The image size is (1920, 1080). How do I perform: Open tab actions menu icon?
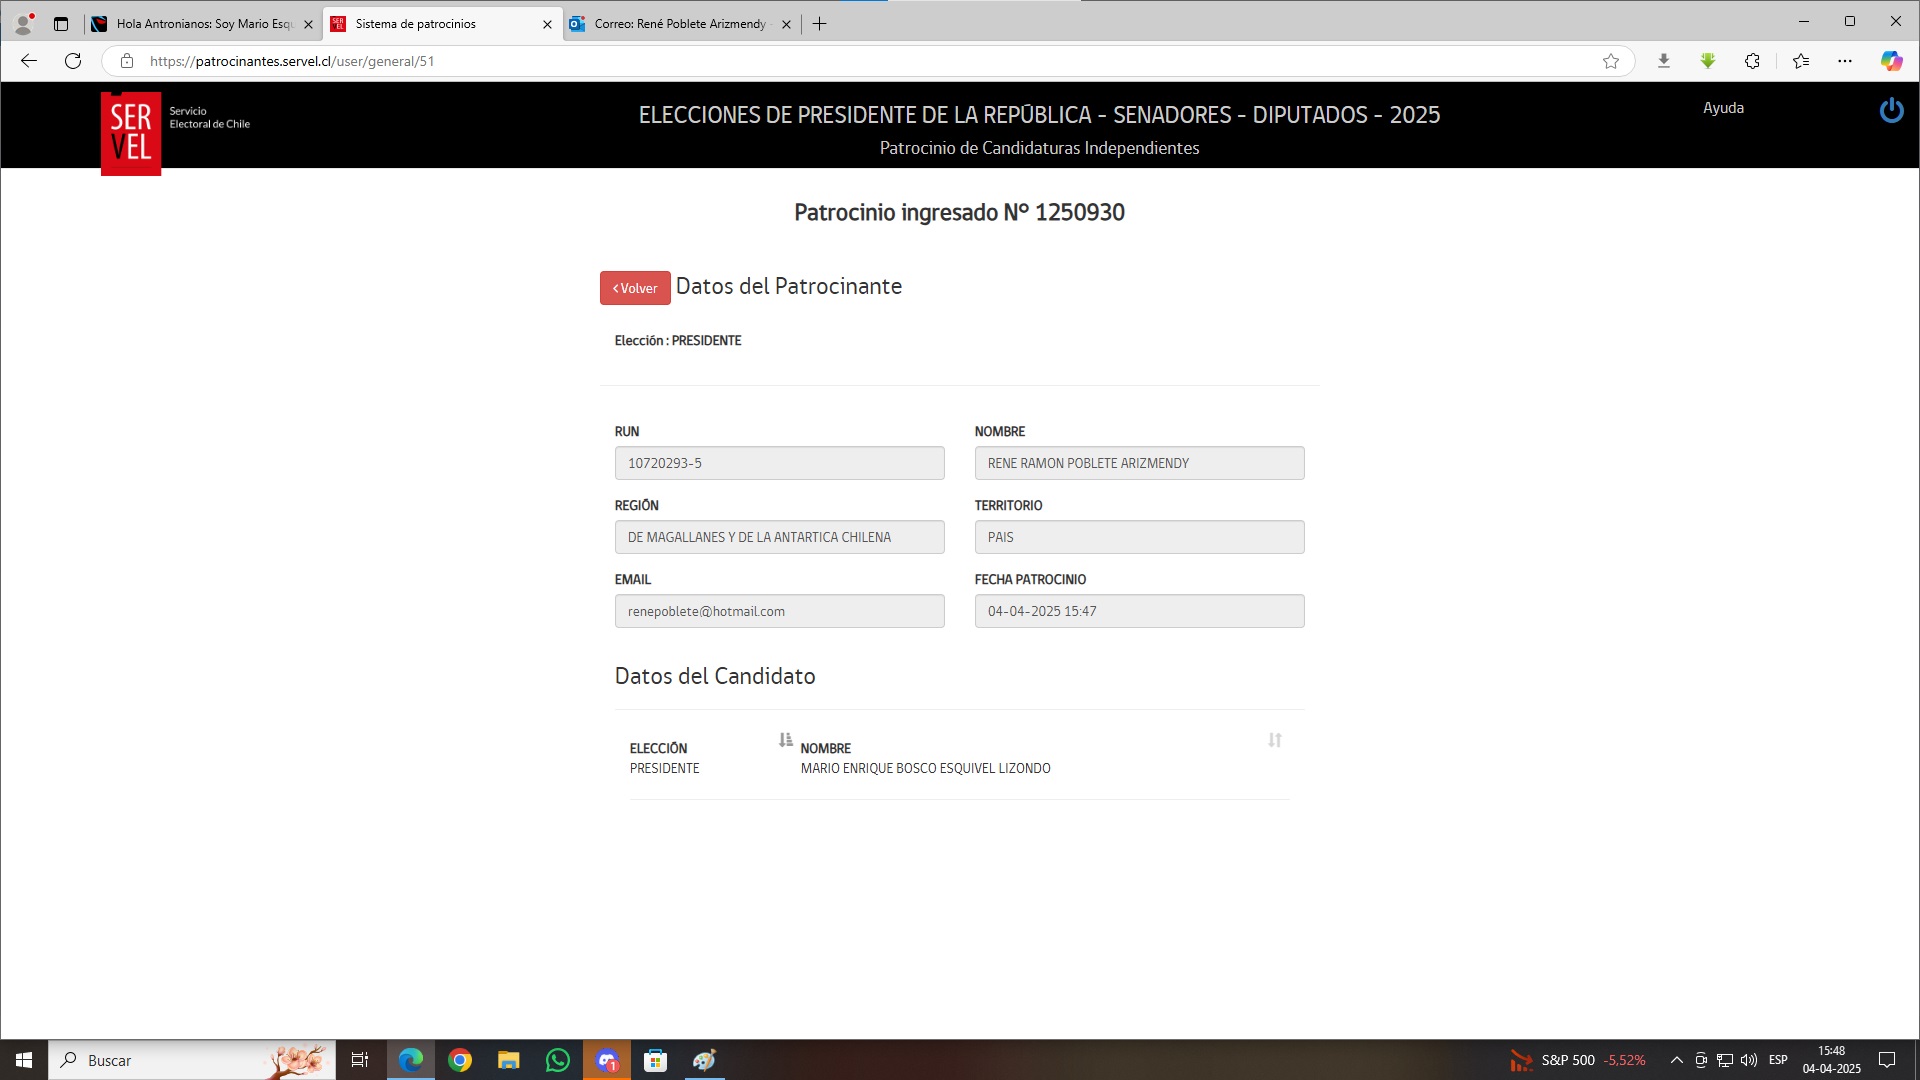click(61, 24)
